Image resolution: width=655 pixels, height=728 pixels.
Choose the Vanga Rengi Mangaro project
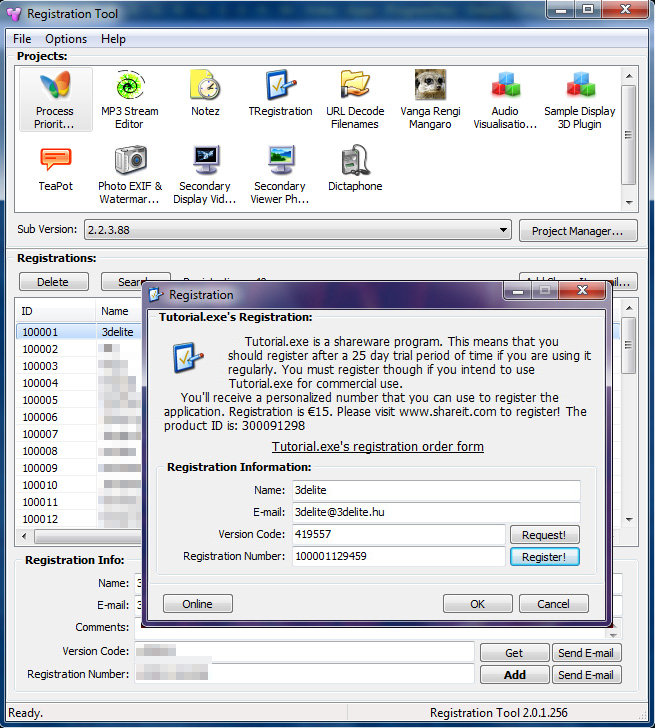click(x=430, y=100)
